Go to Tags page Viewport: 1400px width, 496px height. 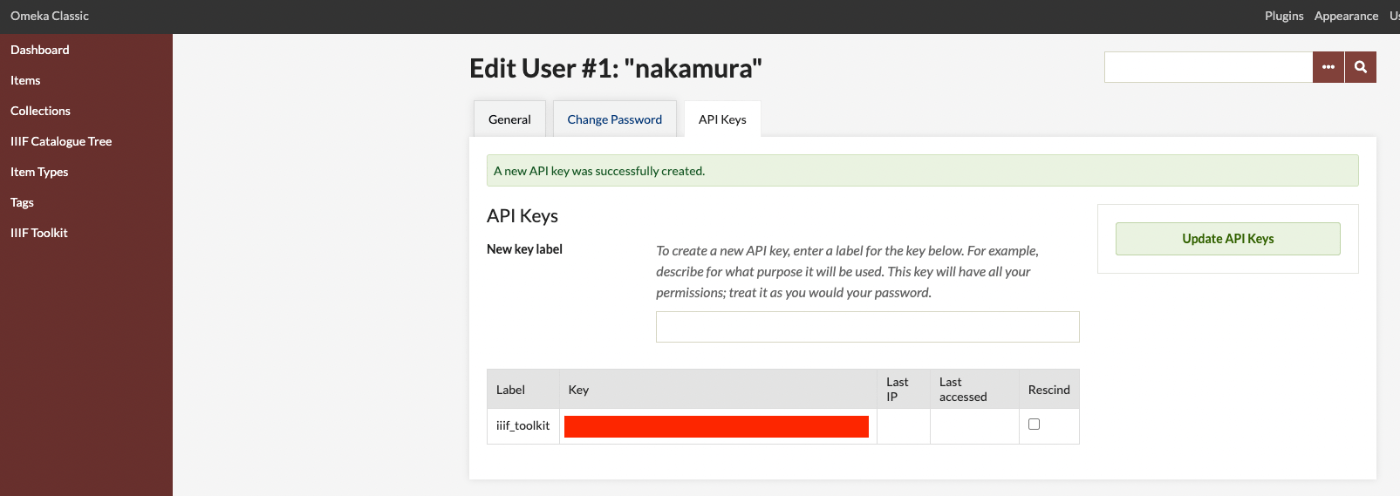point(22,202)
